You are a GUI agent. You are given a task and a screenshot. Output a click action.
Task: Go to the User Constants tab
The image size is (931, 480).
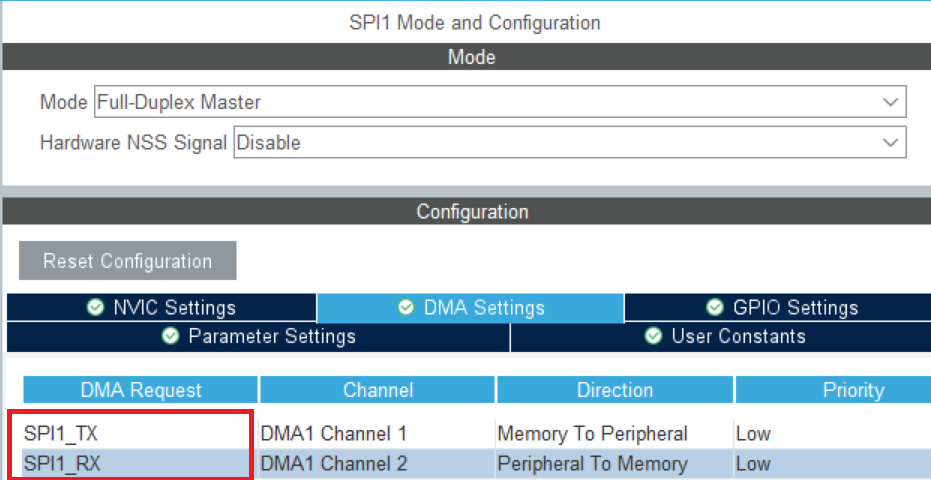tap(721, 337)
